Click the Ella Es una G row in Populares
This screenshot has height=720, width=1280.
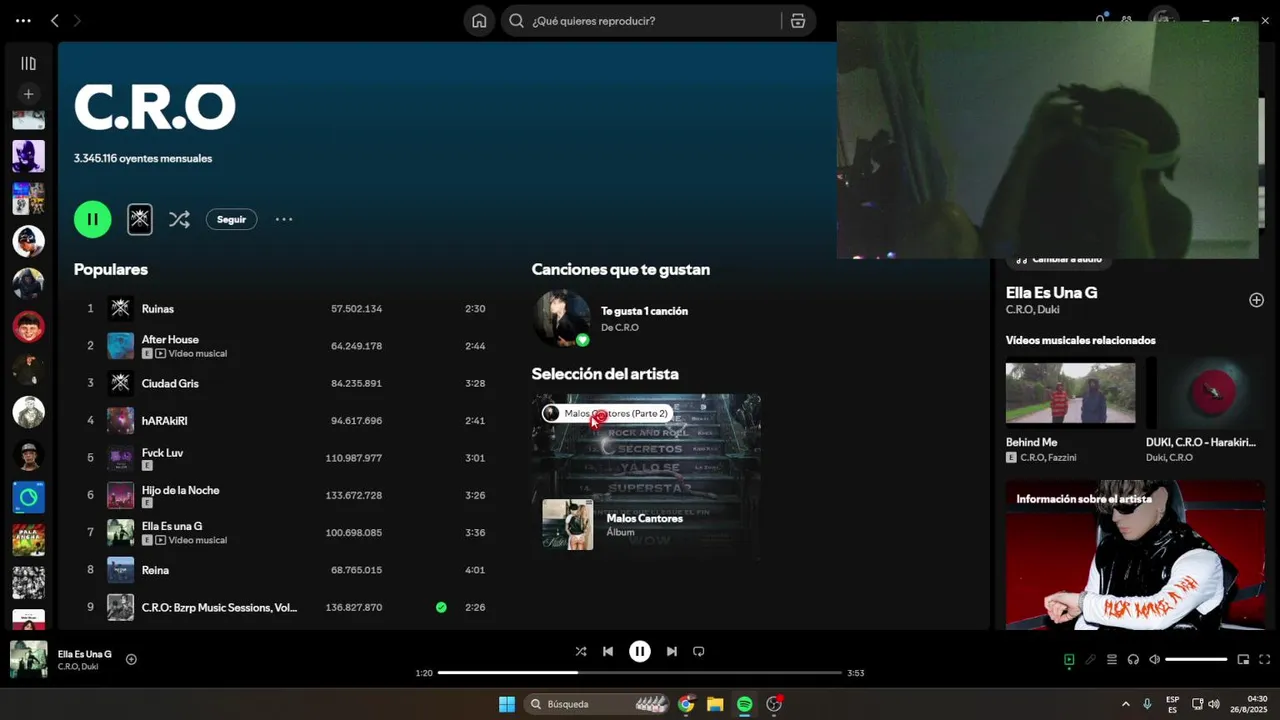[x=285, y=532]
